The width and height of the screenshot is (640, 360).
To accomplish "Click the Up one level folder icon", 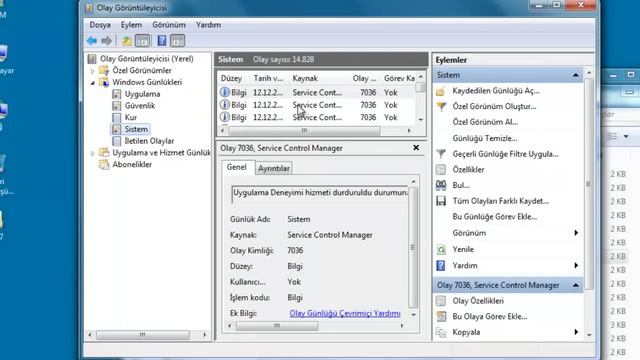I will [x=127, y=40].
